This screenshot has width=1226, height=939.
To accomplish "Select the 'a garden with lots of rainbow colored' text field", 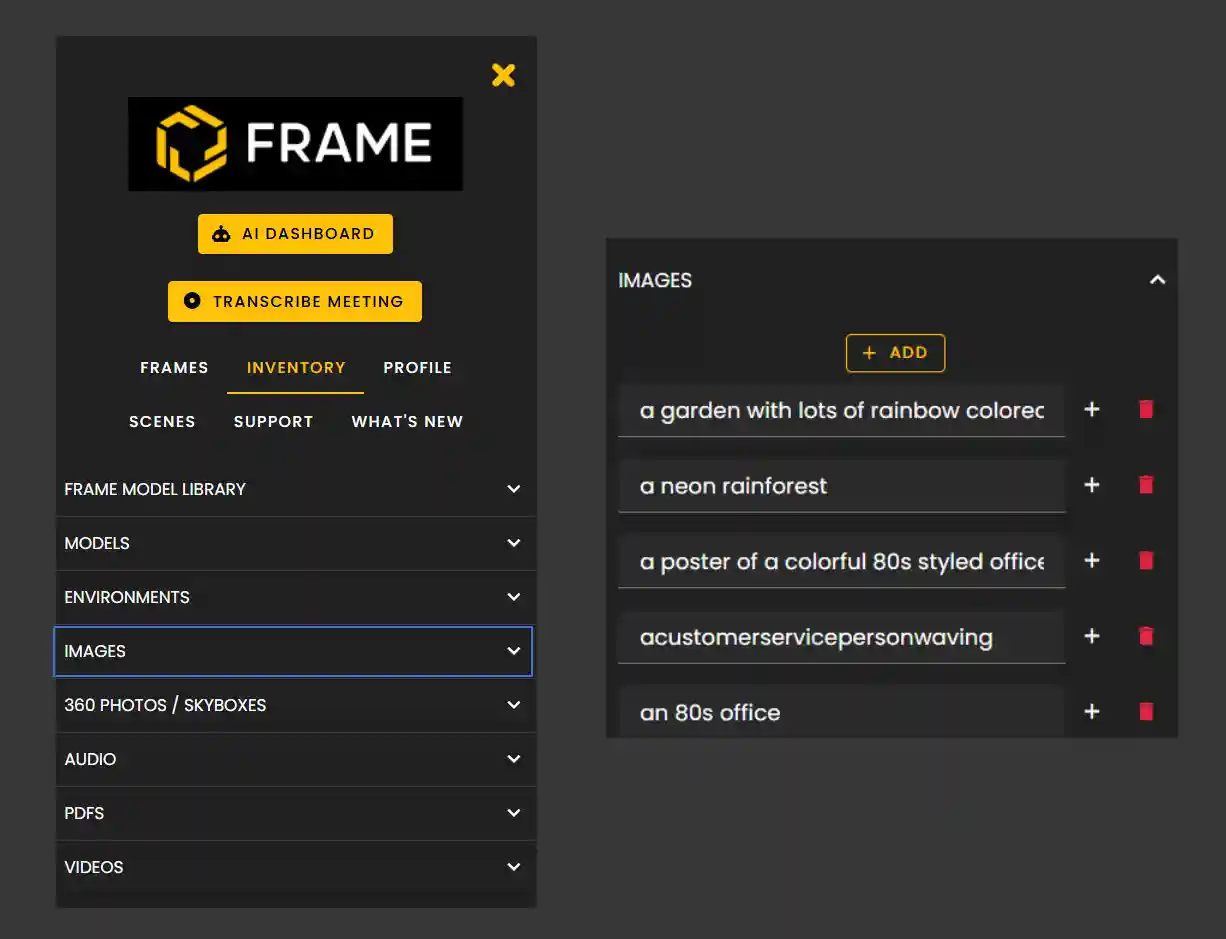I will 842,409.
